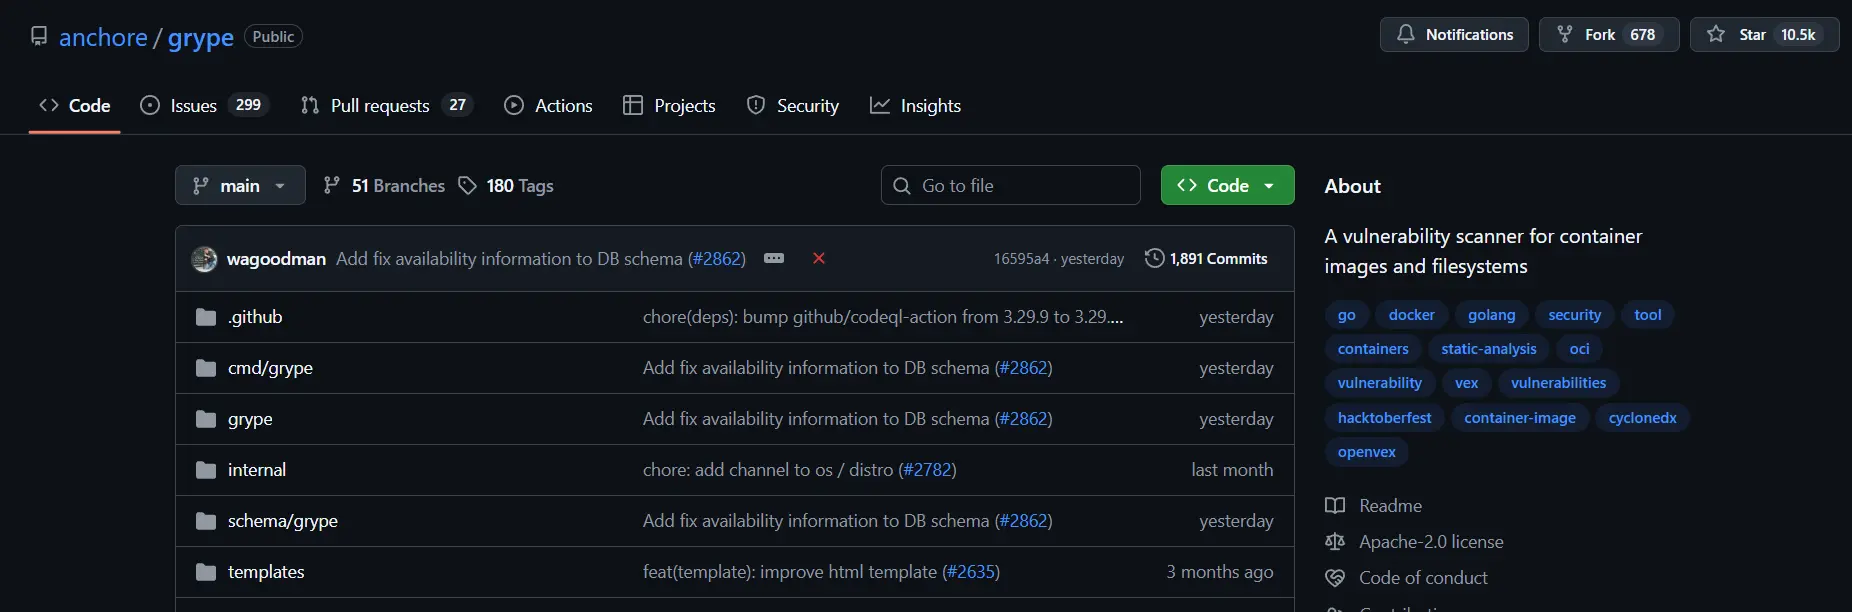The image size is (1852, 612).
Task: Click the docker topic tag
Action: 1412,315
